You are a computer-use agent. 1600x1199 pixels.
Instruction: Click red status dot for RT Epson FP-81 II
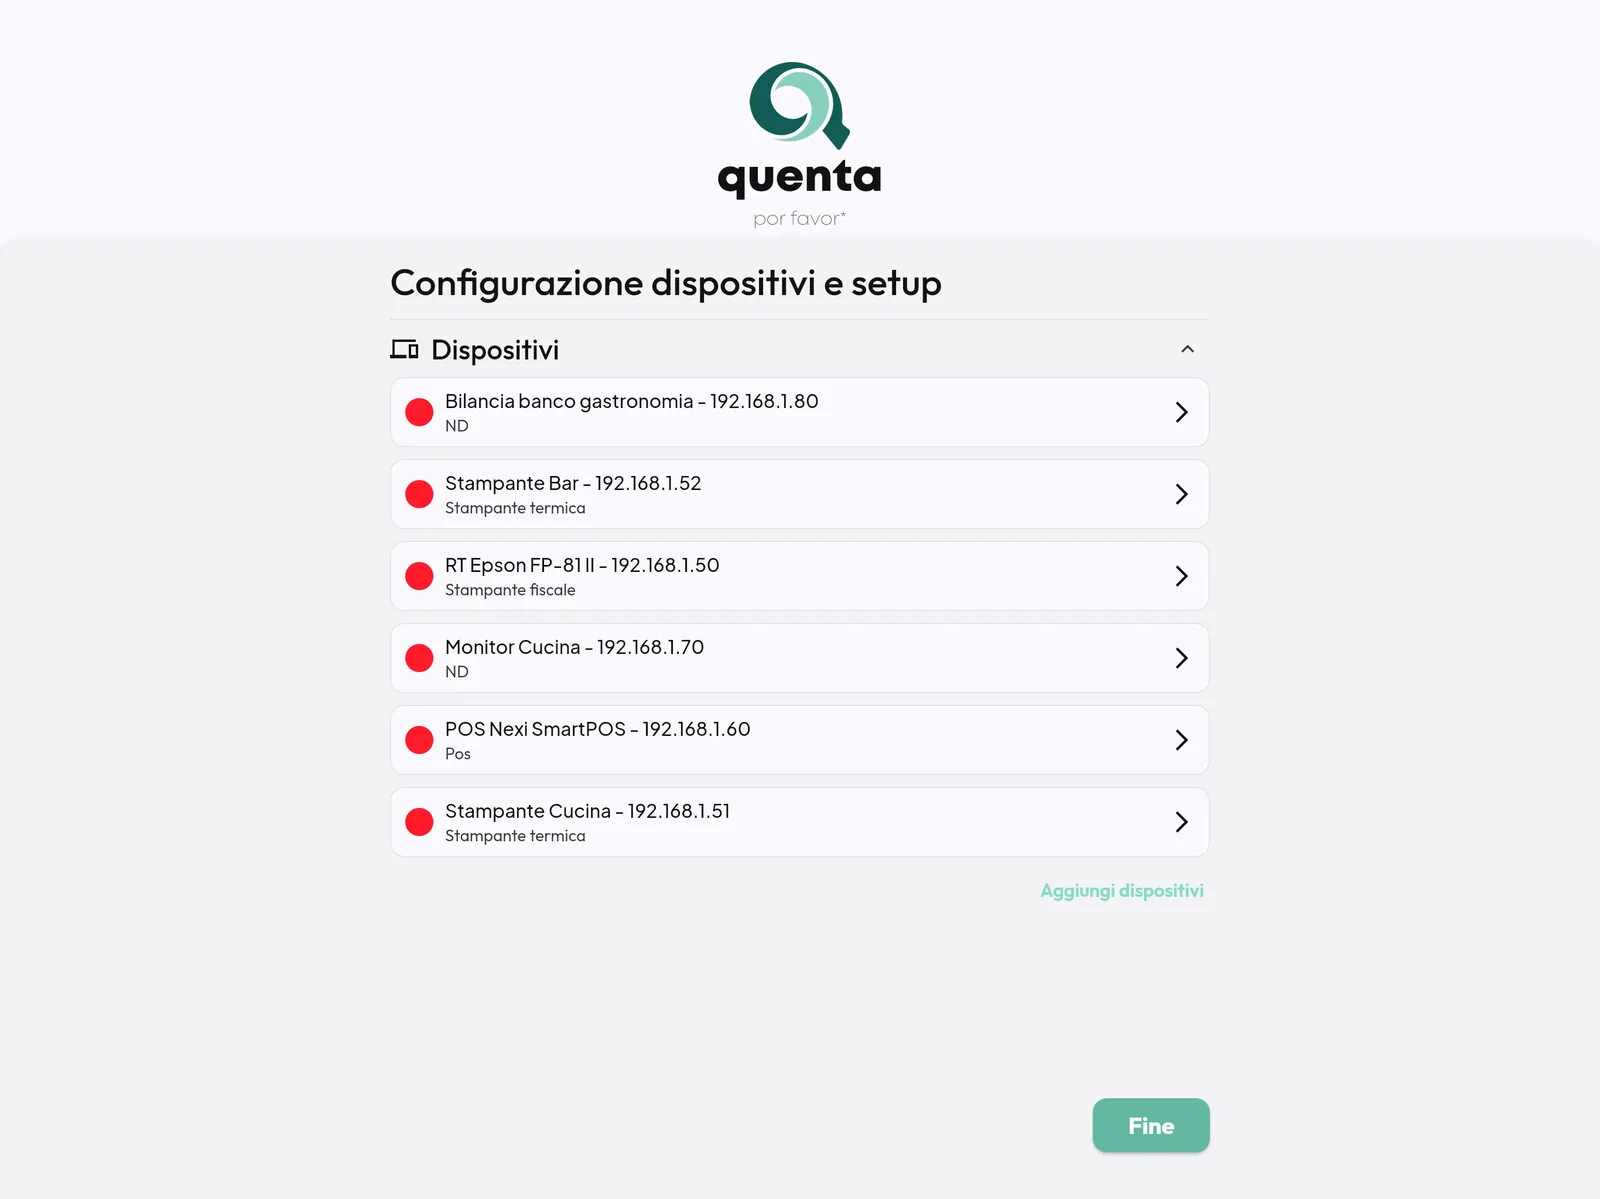(x=419, y=576)
